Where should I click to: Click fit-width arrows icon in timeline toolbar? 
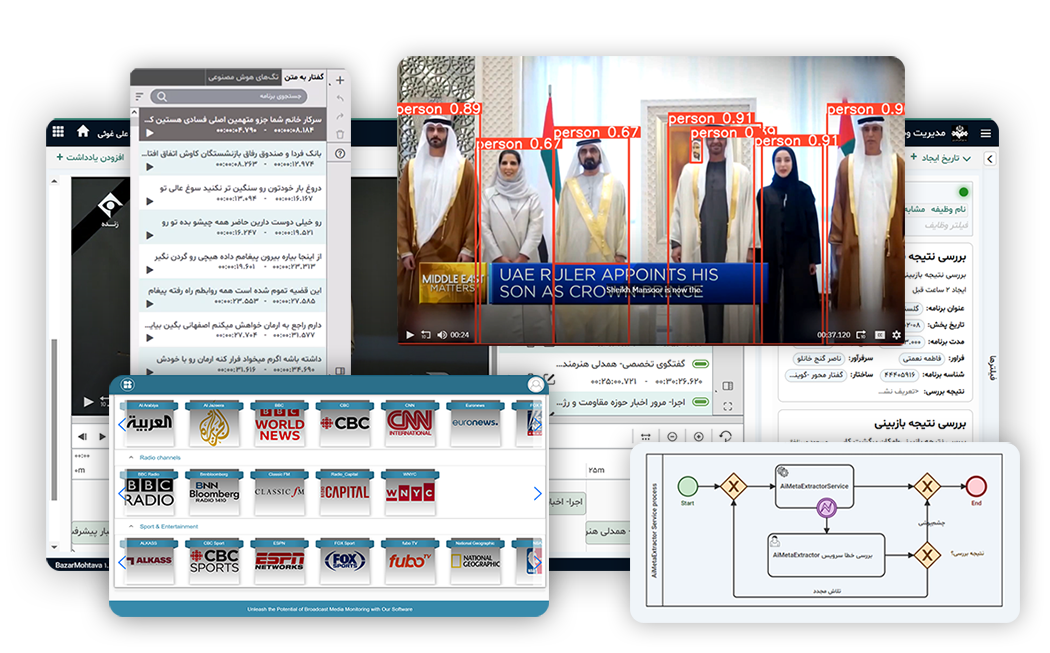pos(646,437)
